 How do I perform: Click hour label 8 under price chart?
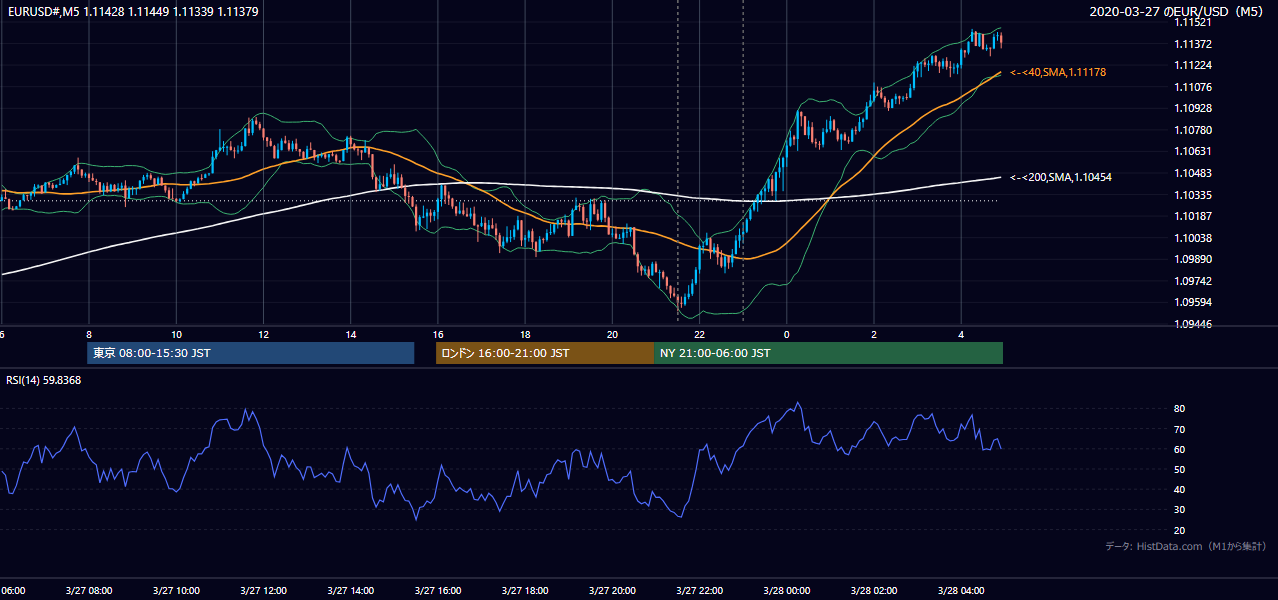point(89,334)
